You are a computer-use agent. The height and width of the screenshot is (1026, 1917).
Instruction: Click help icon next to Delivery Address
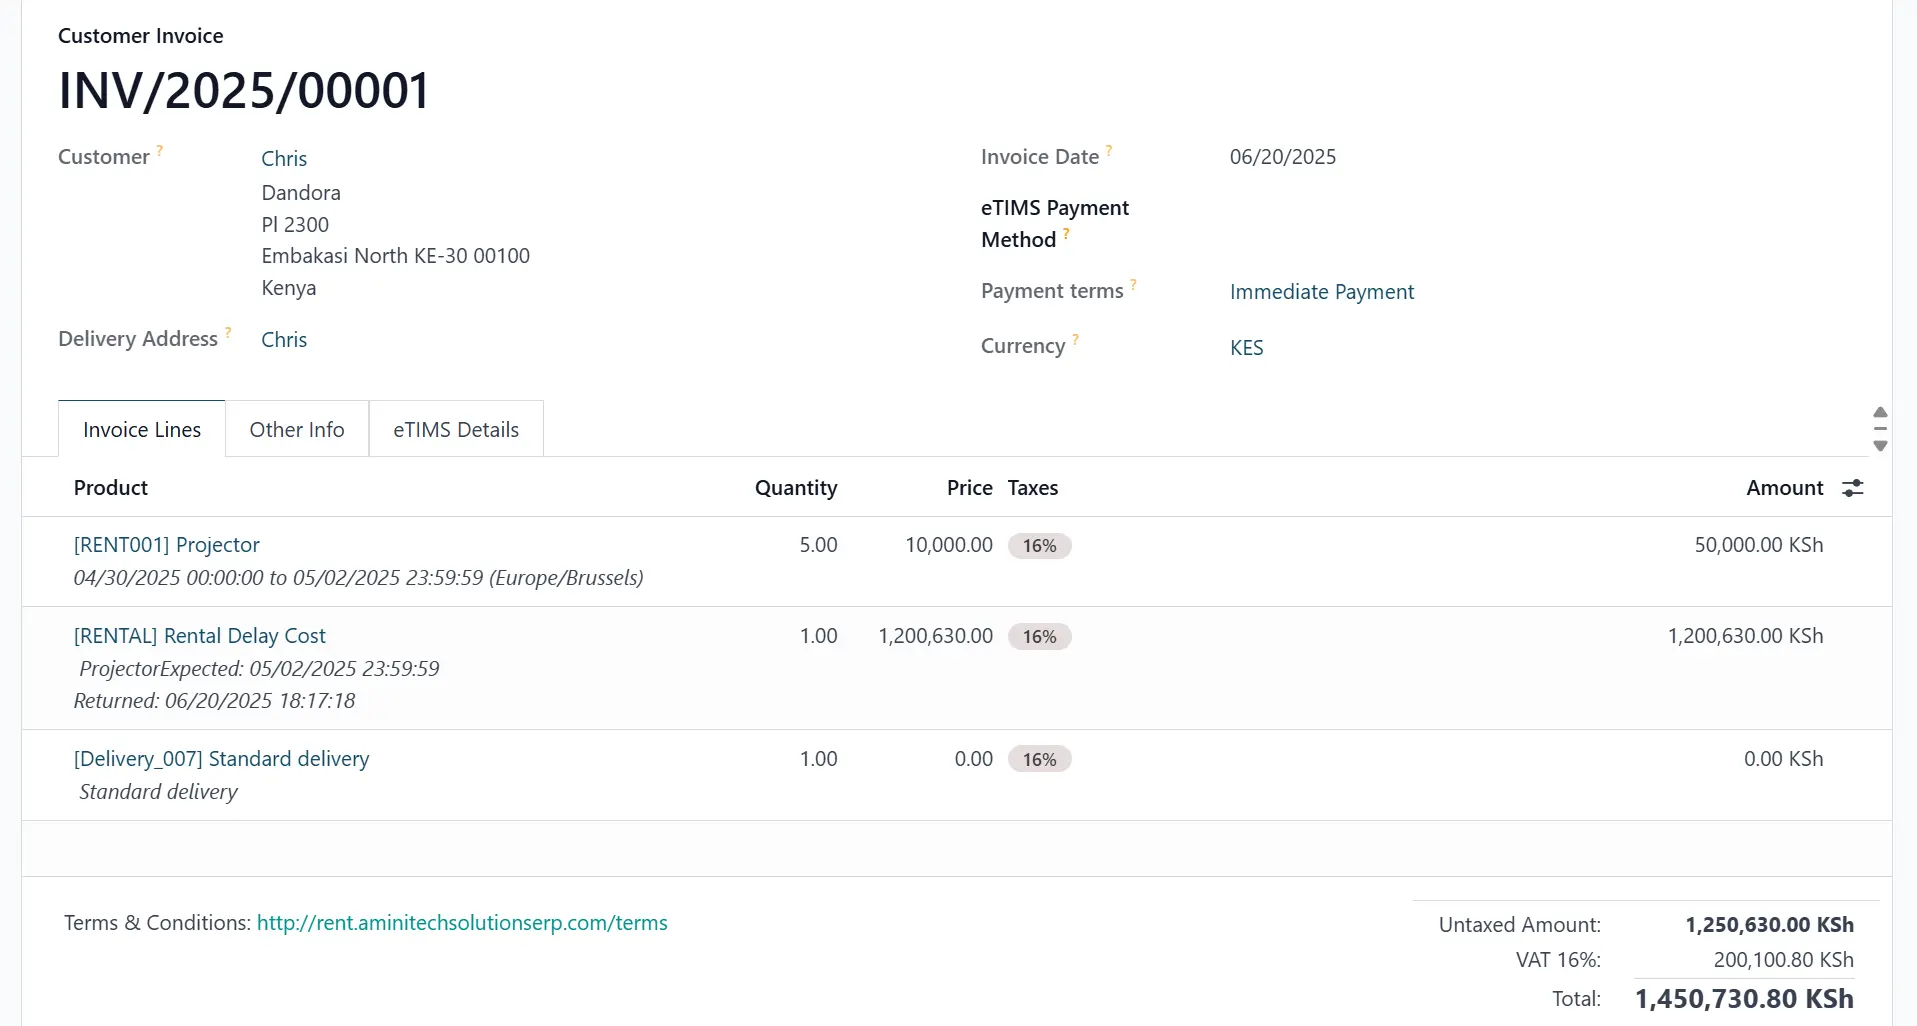(x=228, y=333)
